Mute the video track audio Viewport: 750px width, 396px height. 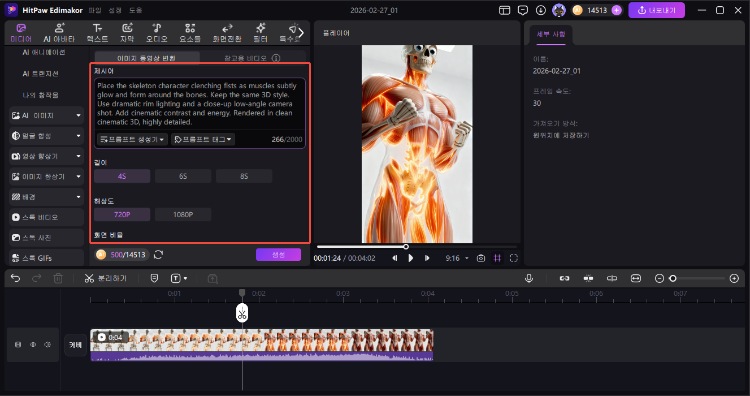tap(47, 344)
